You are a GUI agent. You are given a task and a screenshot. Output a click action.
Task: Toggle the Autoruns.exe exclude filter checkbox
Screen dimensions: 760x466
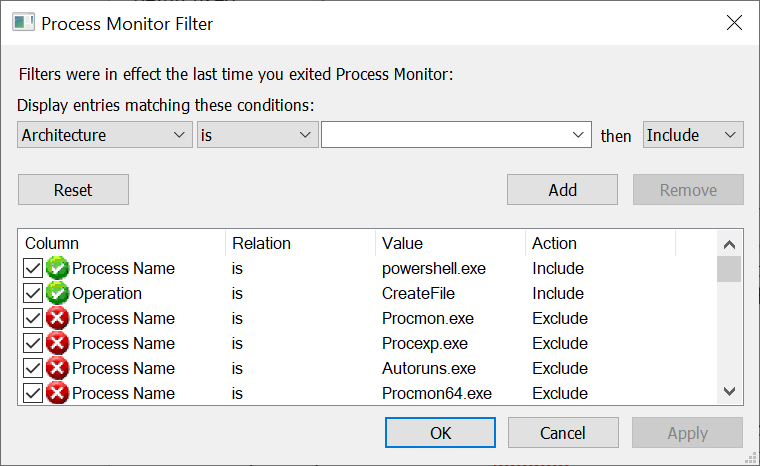[x=33, y=368]
